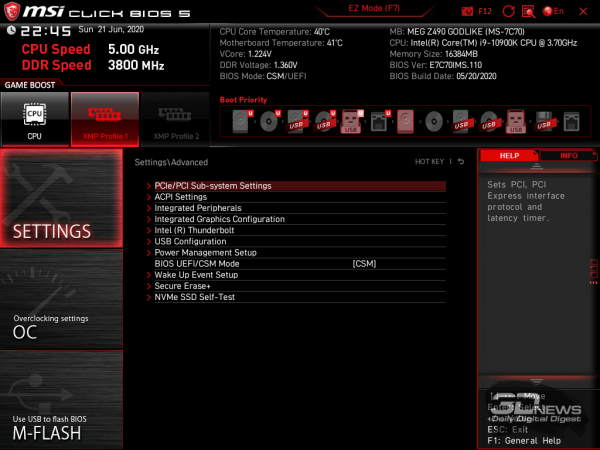Open HOT KEY list
This screenshot has width=600, height=450.
(428, 161)
